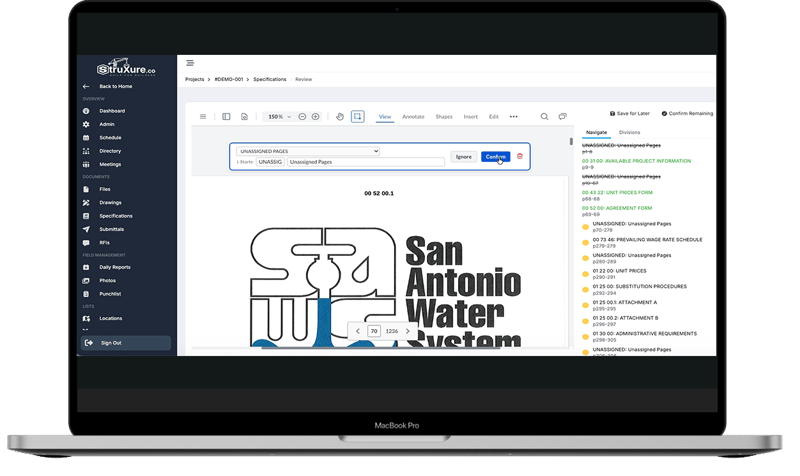Open the document search magnifier
This screenshot has height=476, width=800.
click(x=544, y=117)
